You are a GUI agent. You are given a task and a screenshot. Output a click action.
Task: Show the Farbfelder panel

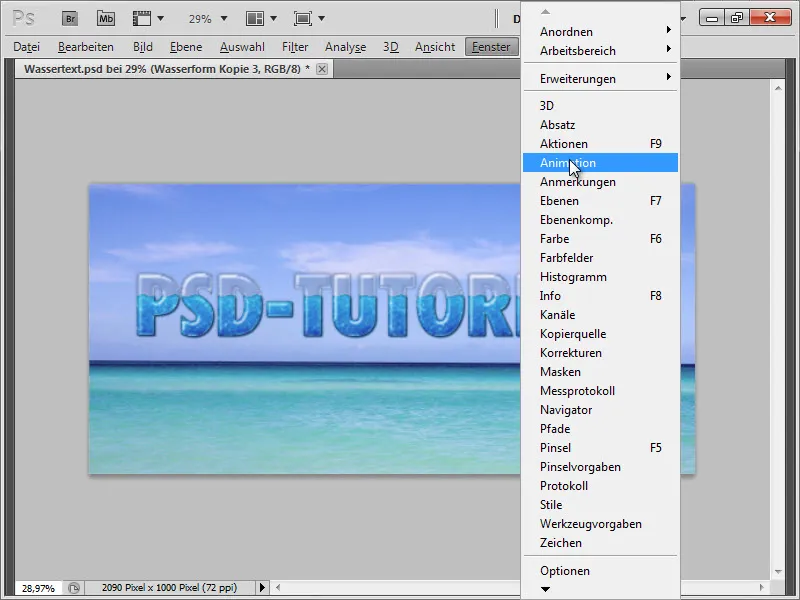point(601,258)
